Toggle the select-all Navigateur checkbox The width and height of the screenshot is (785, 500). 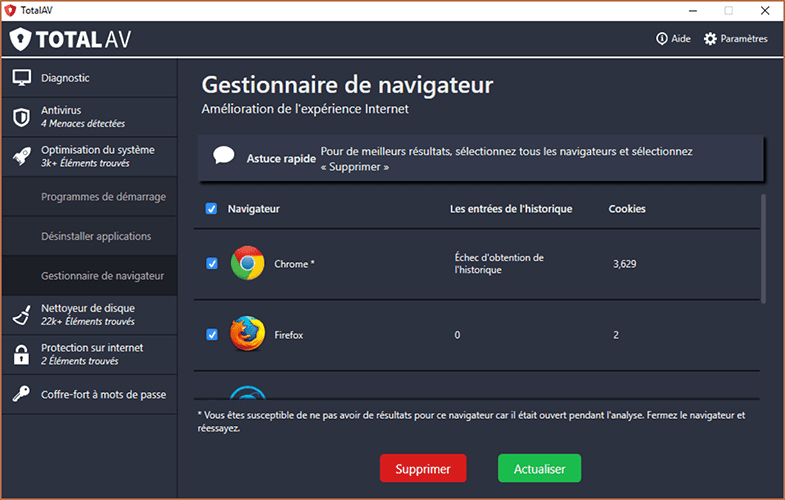[211, 209]
